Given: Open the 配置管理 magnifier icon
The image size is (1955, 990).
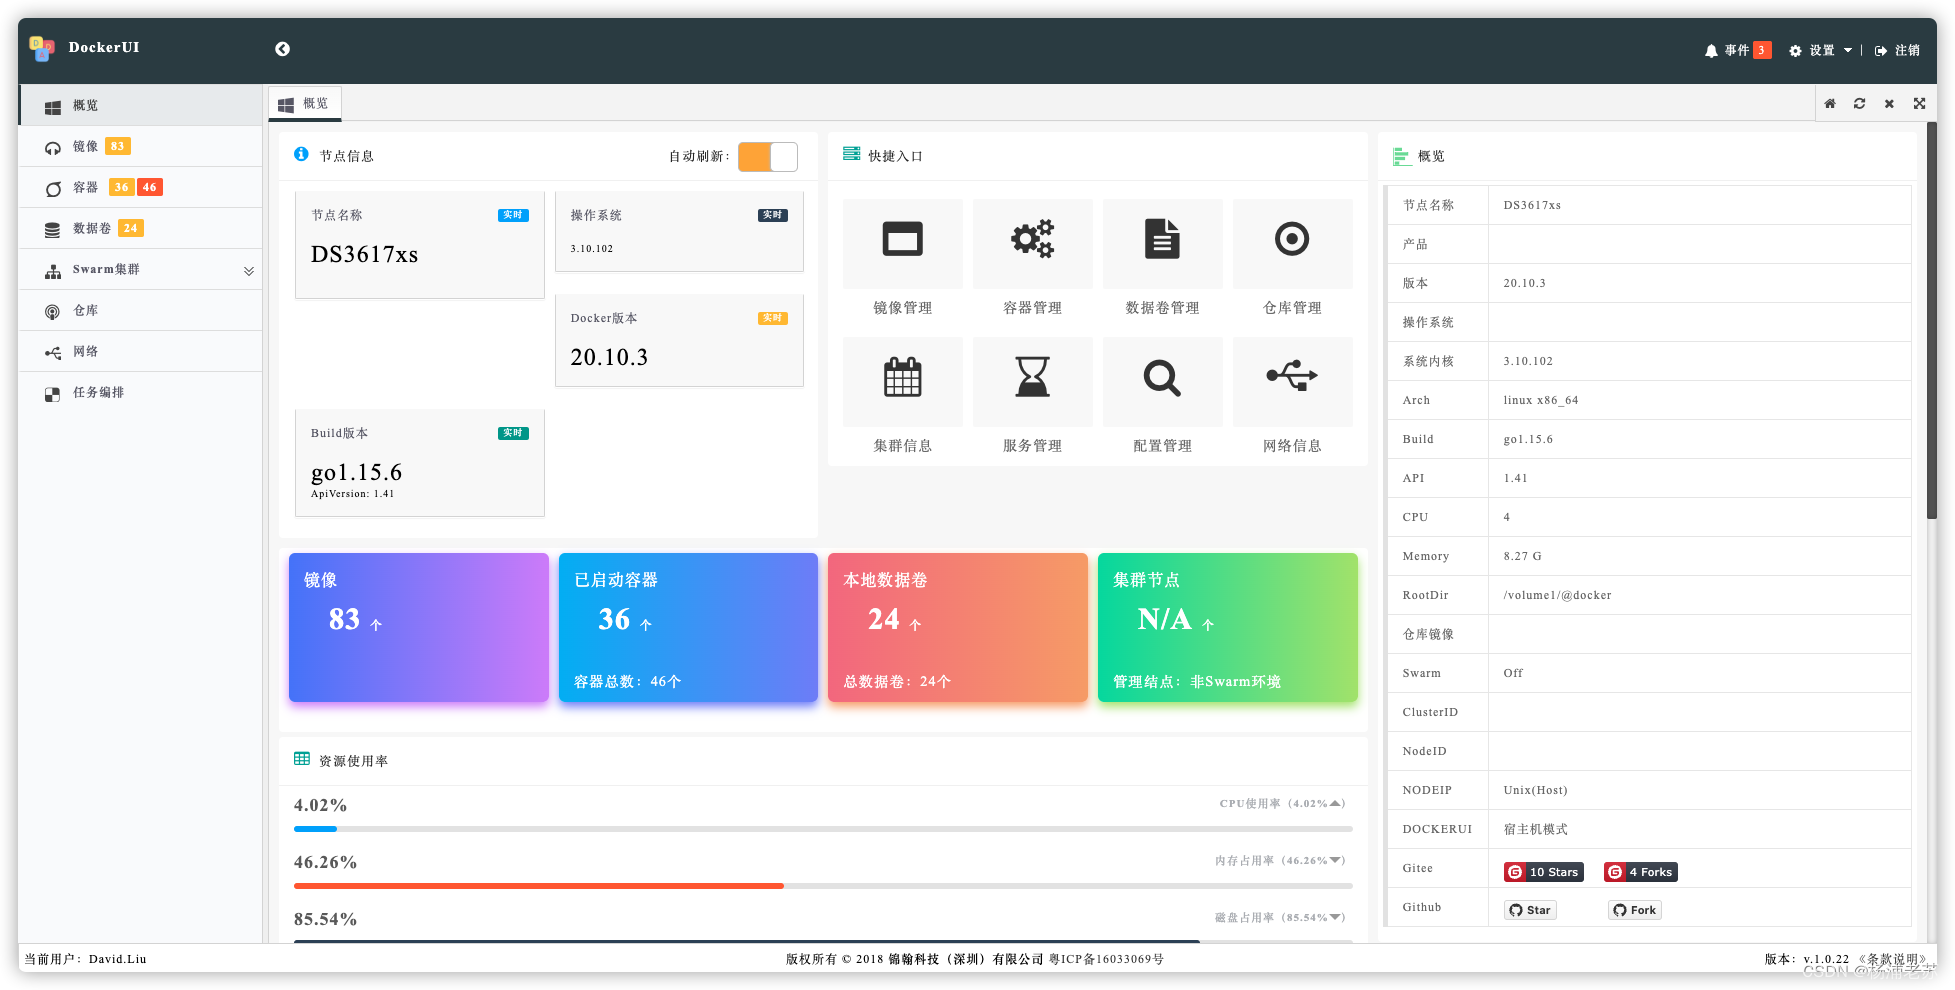Looking at the screenshot, I should pos(1162,378).
